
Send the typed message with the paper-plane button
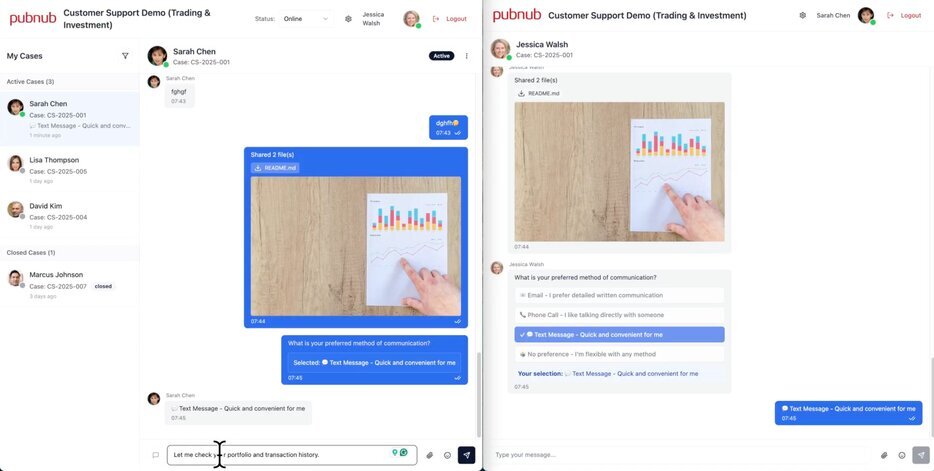(466, 455)
